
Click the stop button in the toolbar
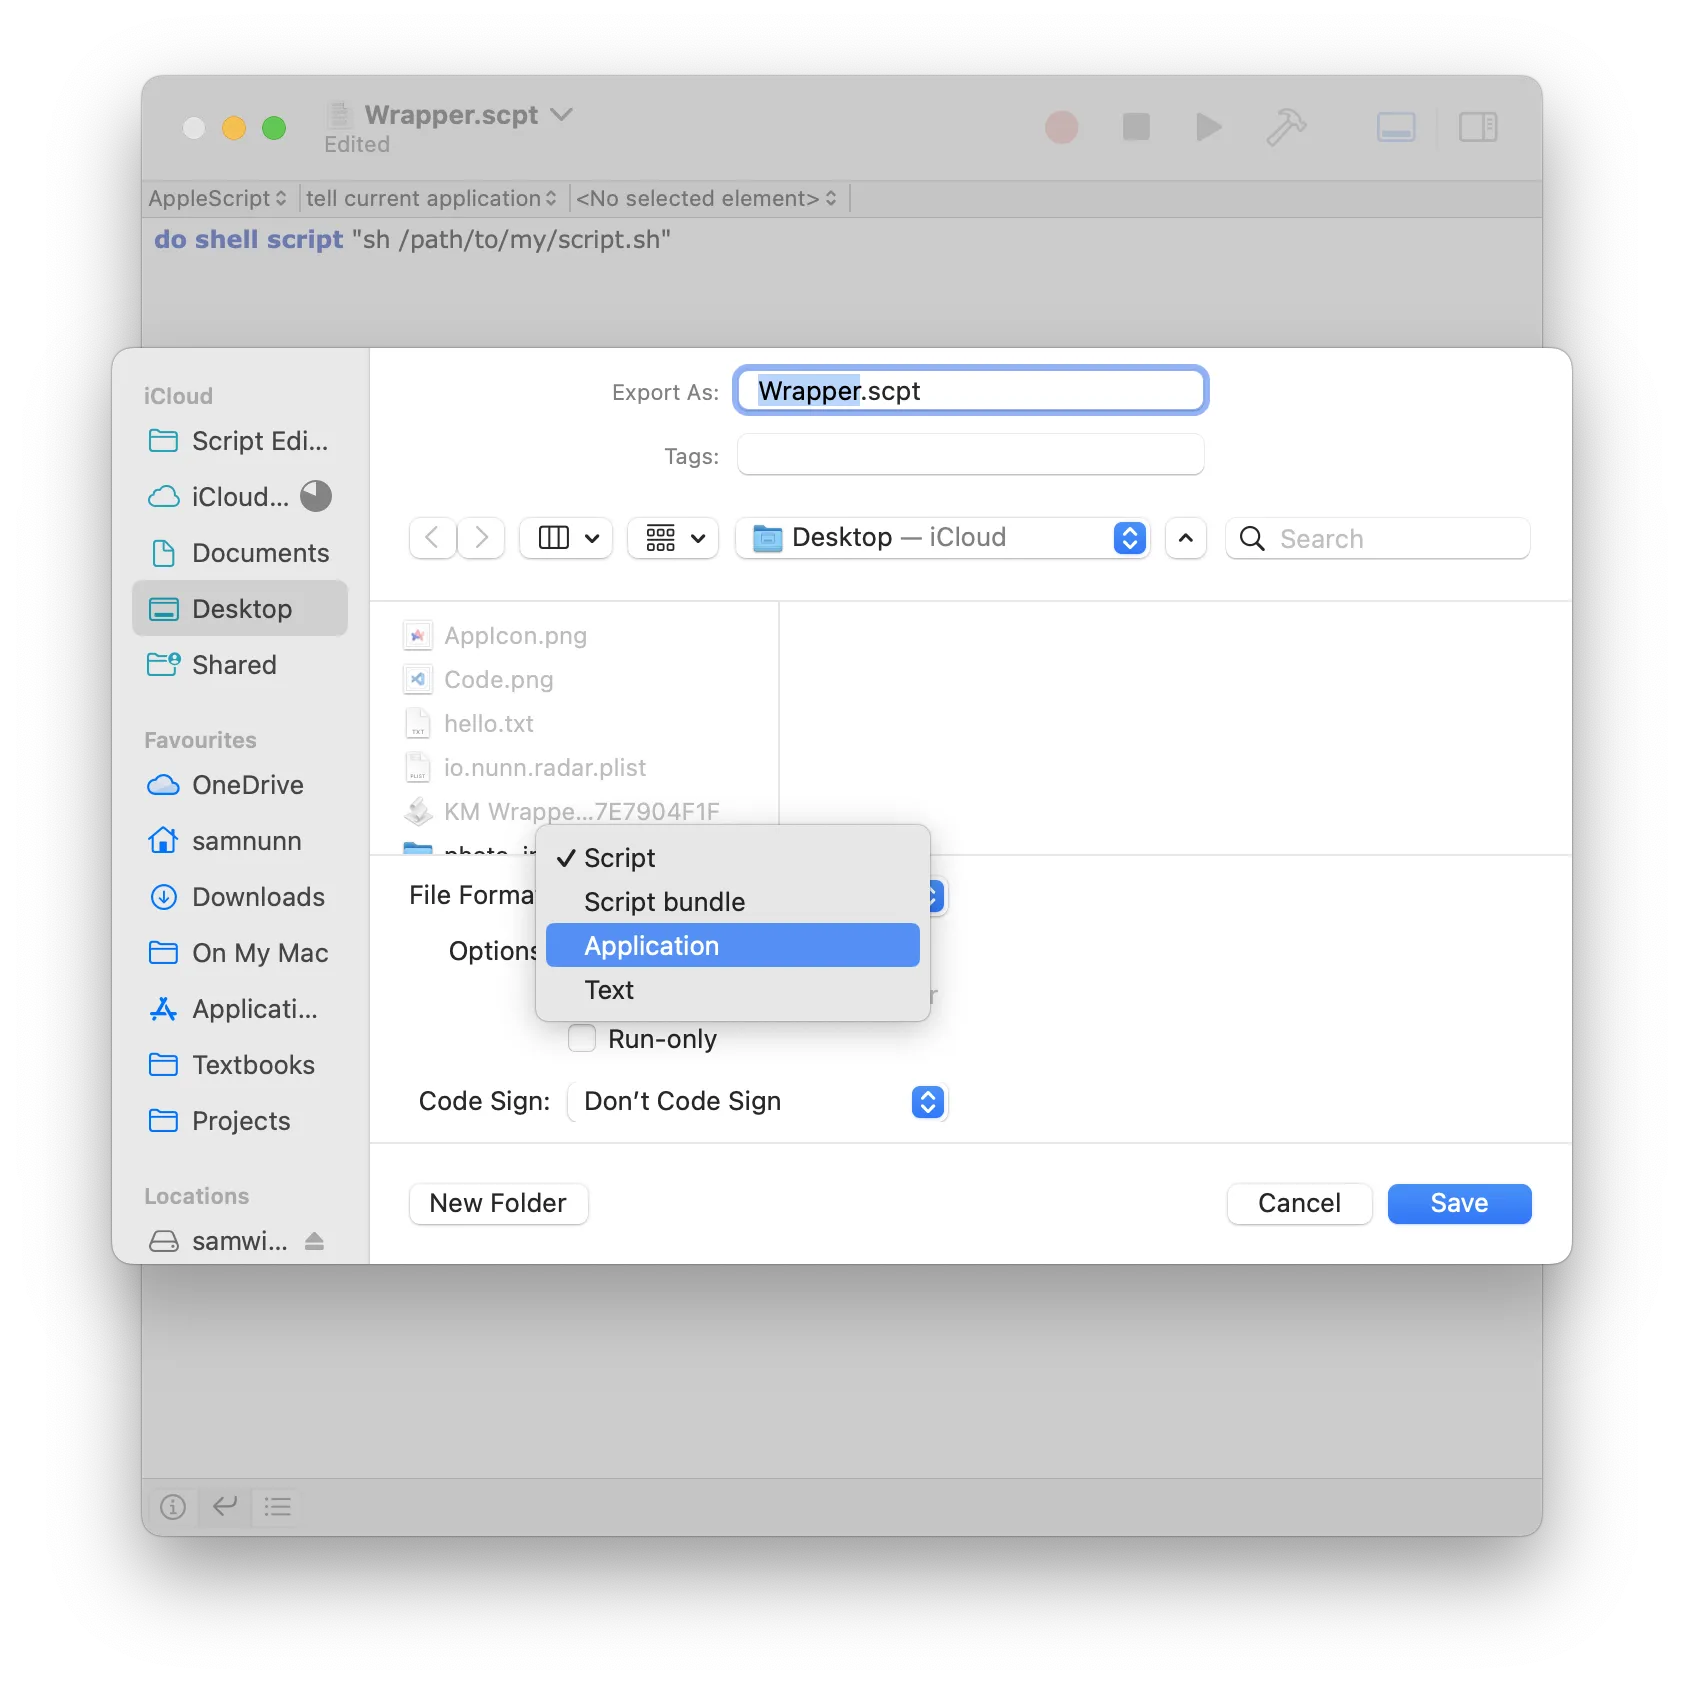[x=1135, y=127]
